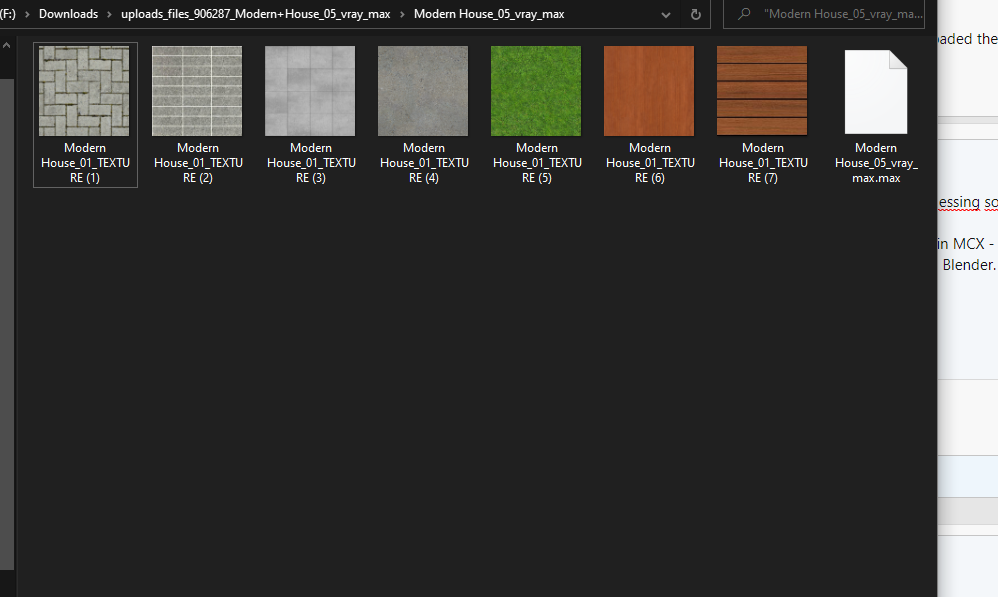
Task: Click the search magnifier icon
Action: click(x=744, y=14)
